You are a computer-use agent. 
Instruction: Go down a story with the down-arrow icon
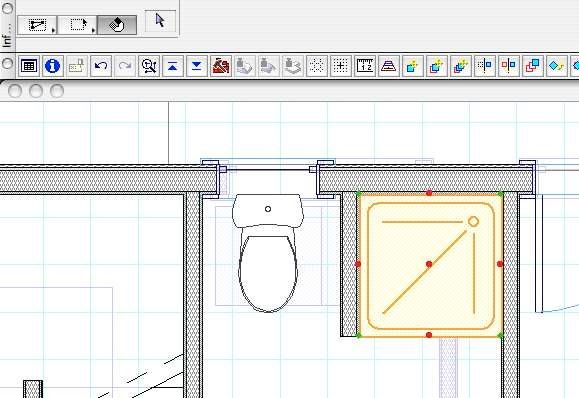pos(197,66)
